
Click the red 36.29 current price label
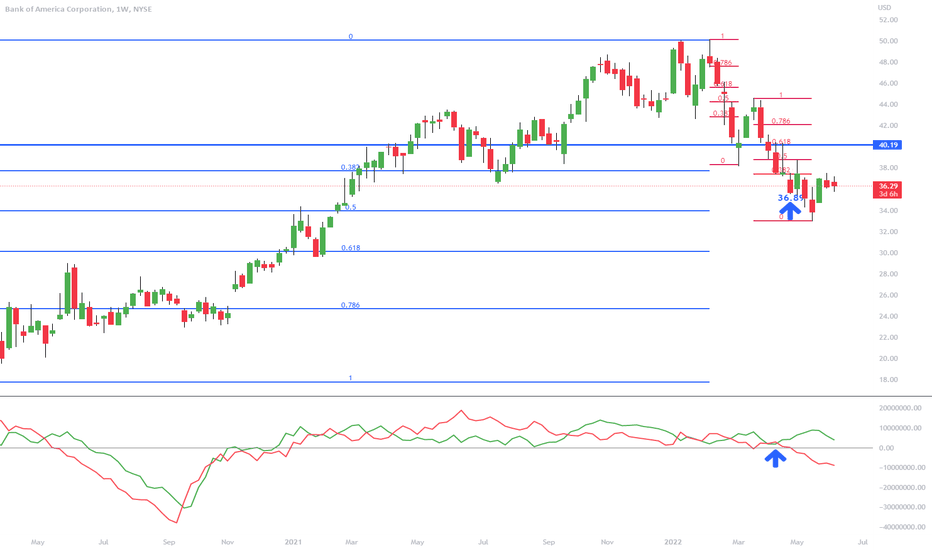887,186
